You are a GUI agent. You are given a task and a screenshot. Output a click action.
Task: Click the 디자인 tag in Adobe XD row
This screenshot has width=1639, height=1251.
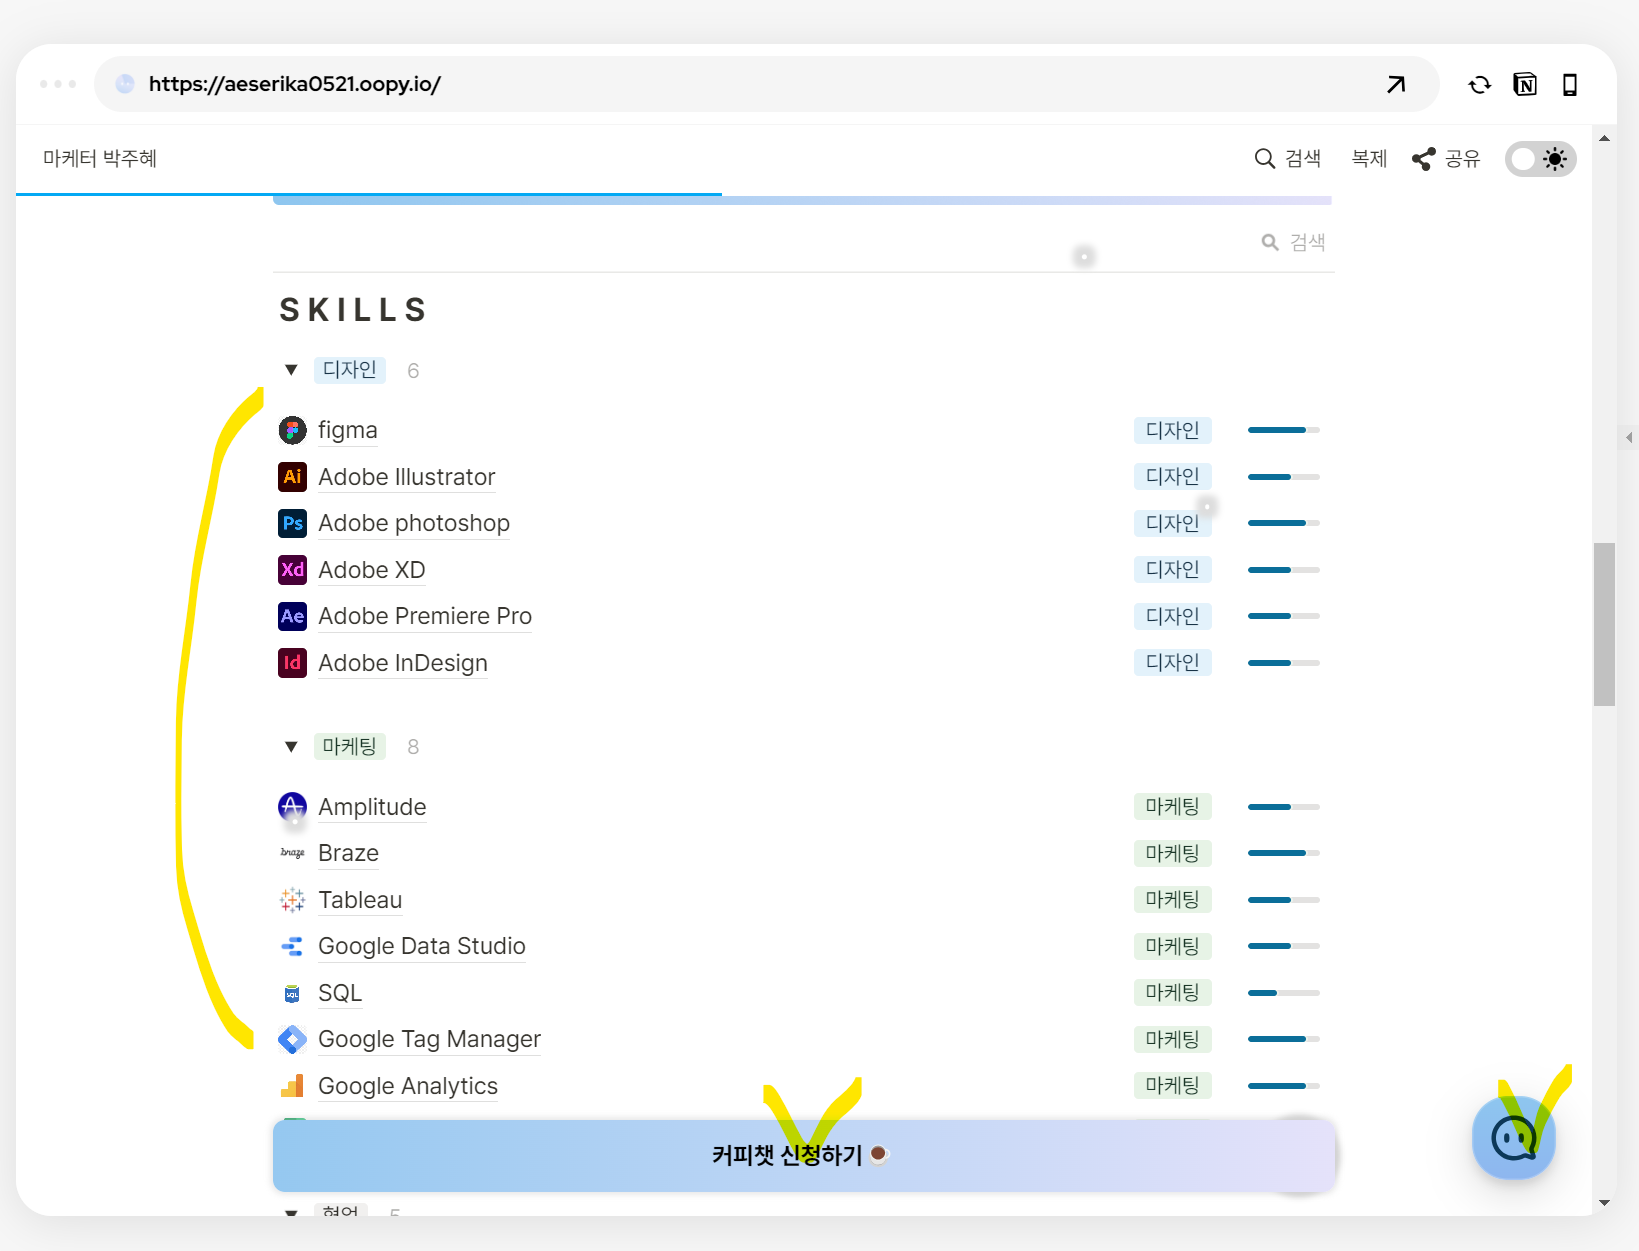[1173, 570]
